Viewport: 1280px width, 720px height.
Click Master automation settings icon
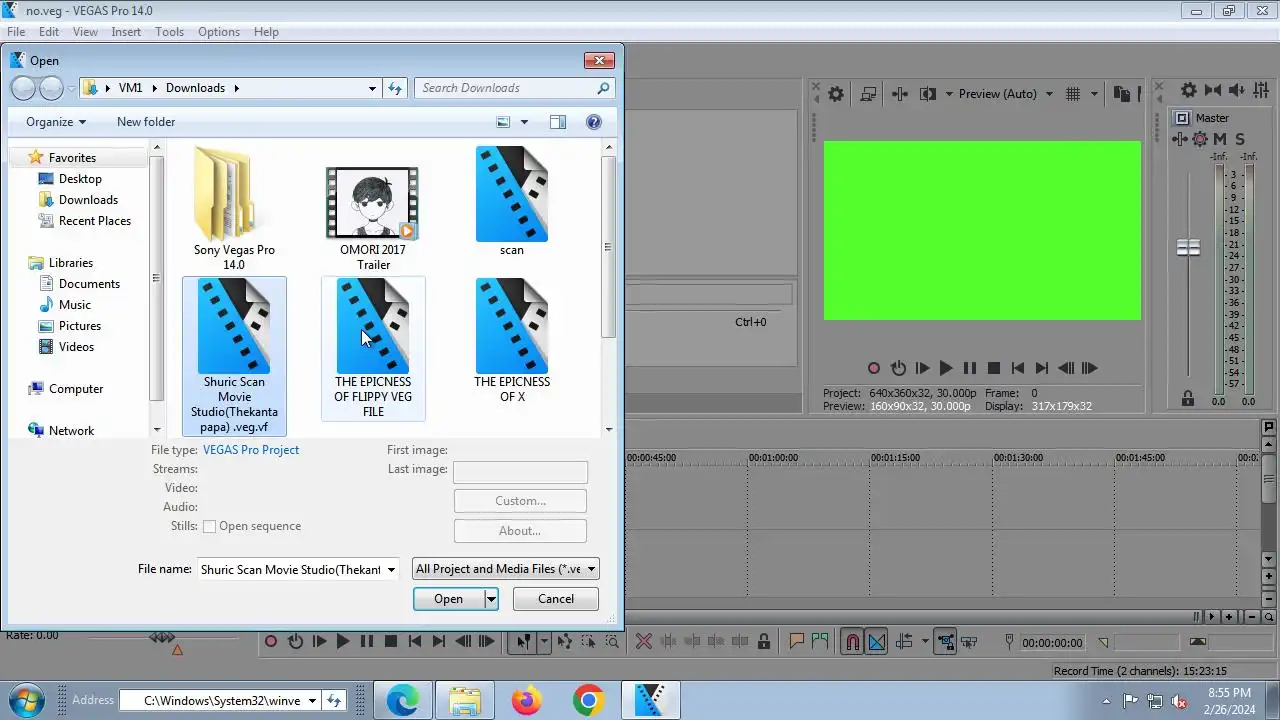1199,139
